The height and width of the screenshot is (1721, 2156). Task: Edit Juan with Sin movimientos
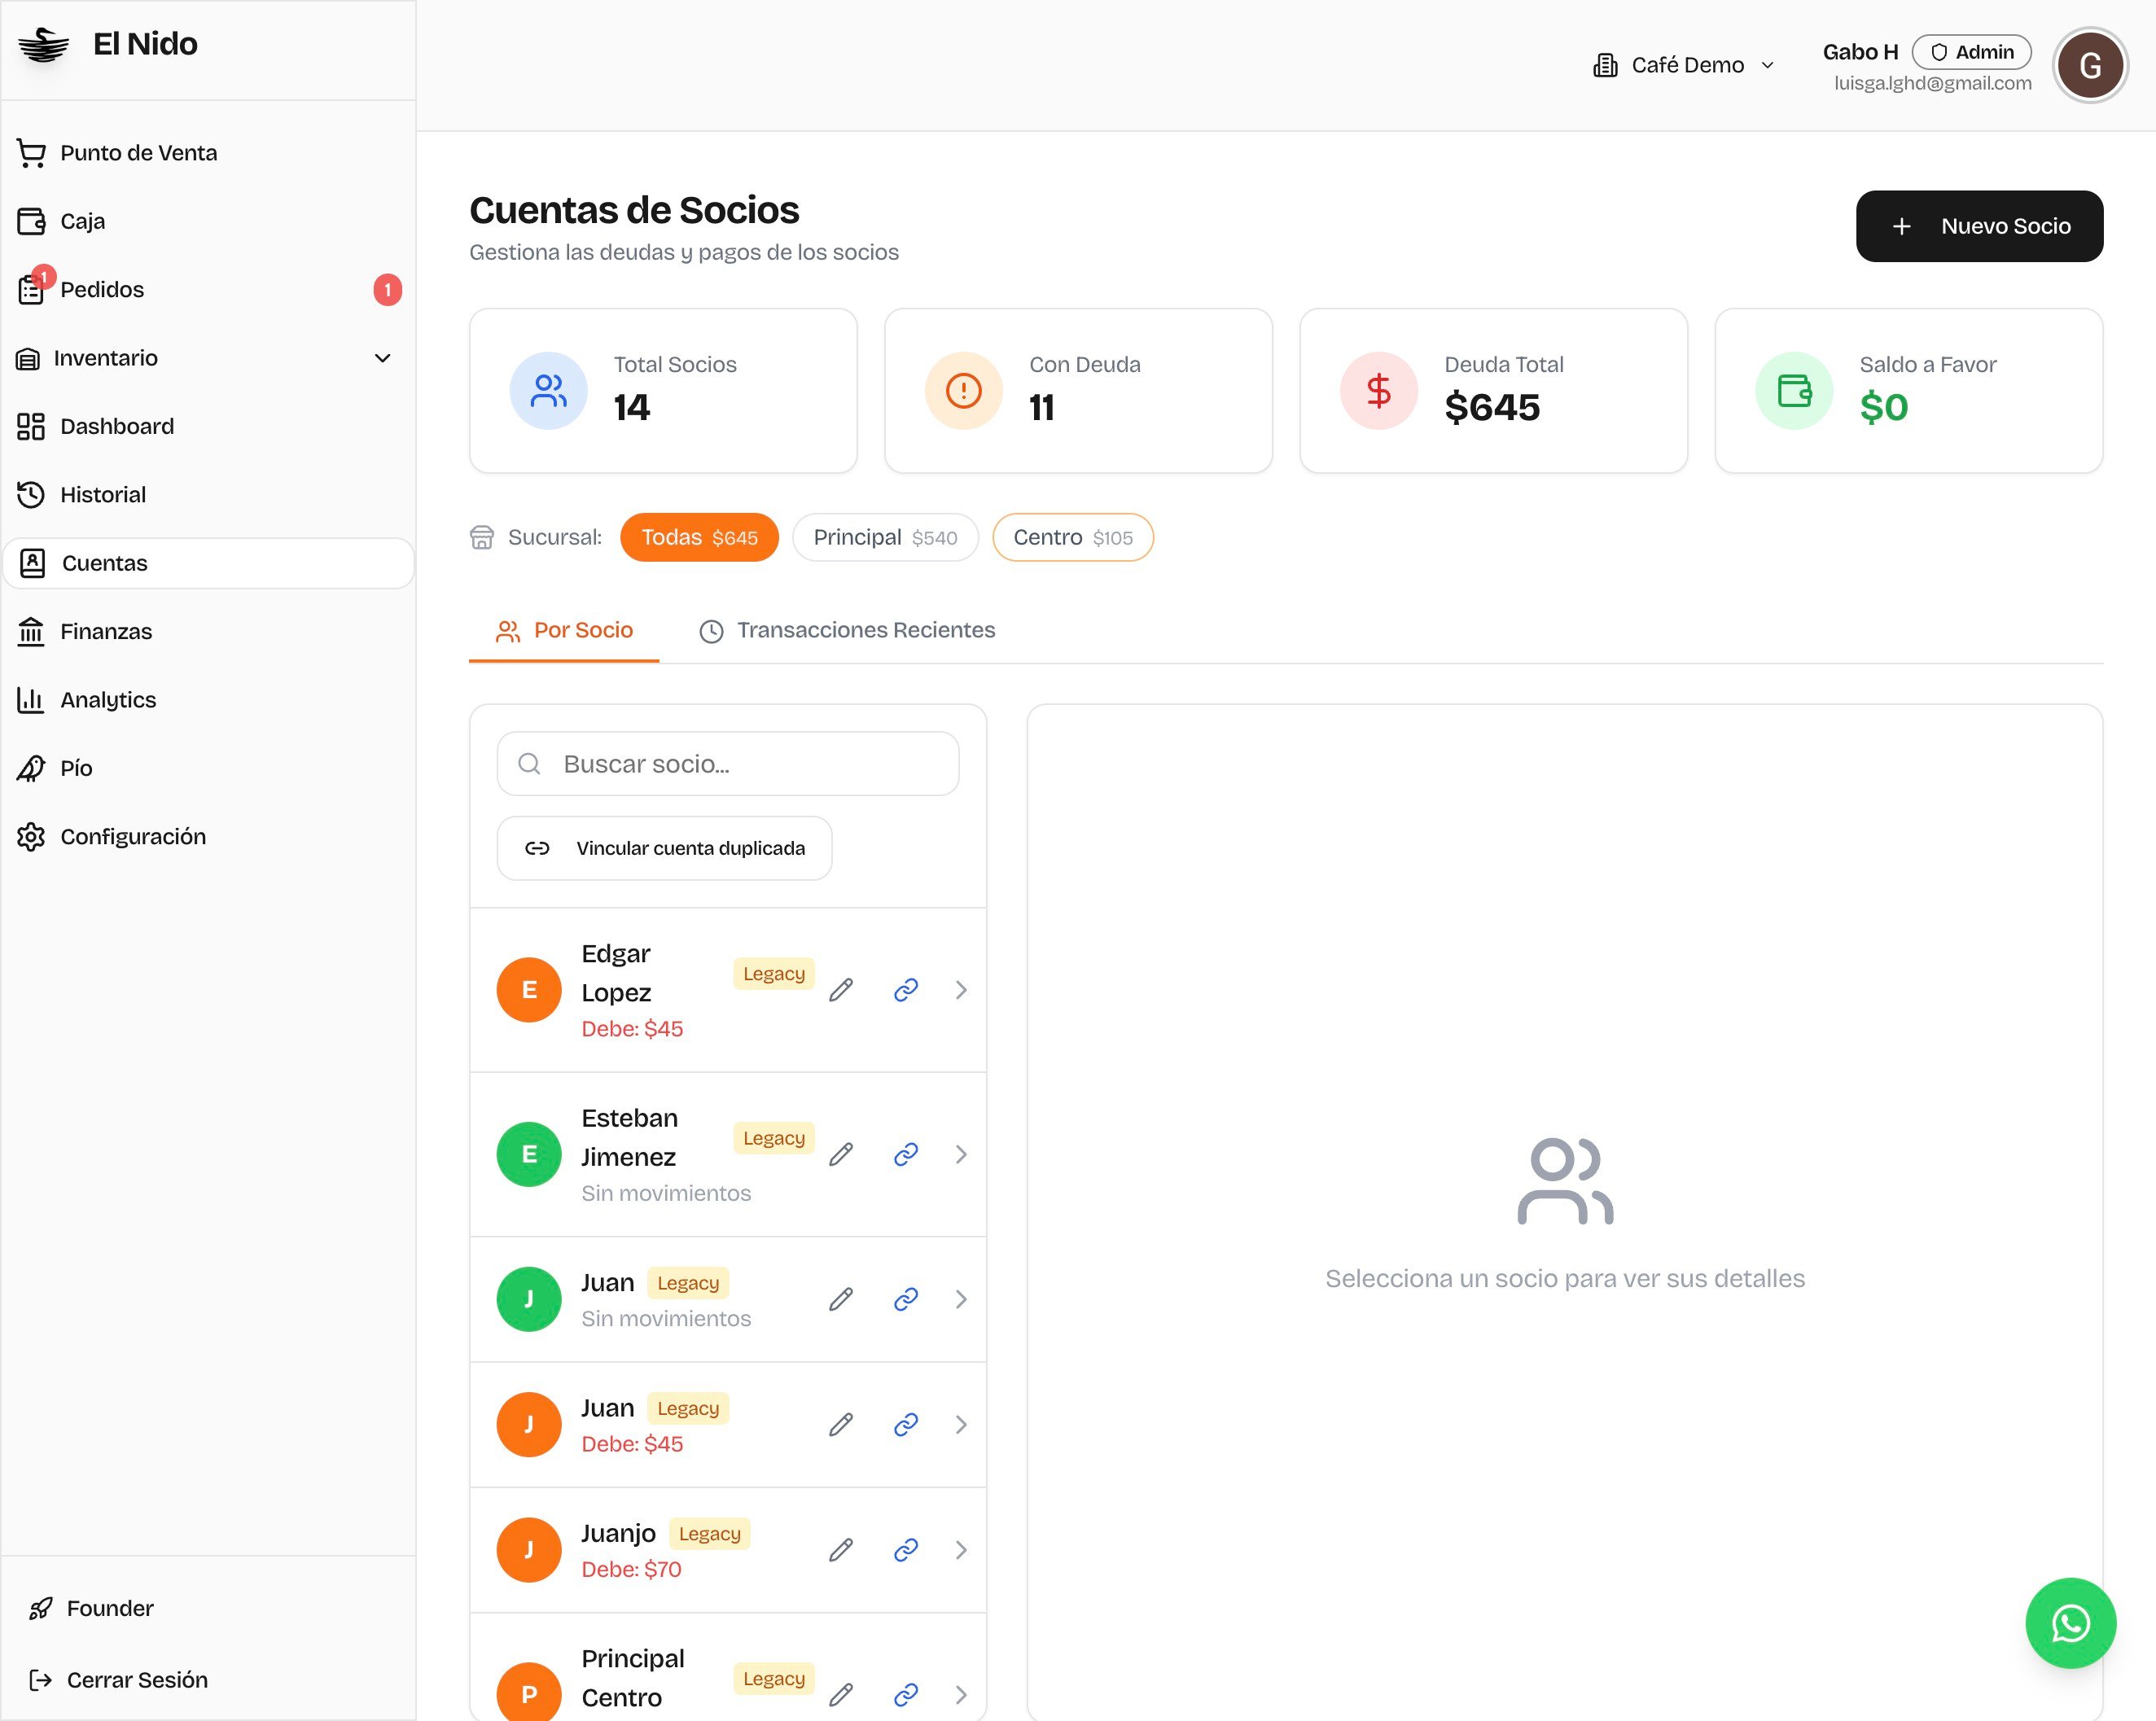[841, 1299]
